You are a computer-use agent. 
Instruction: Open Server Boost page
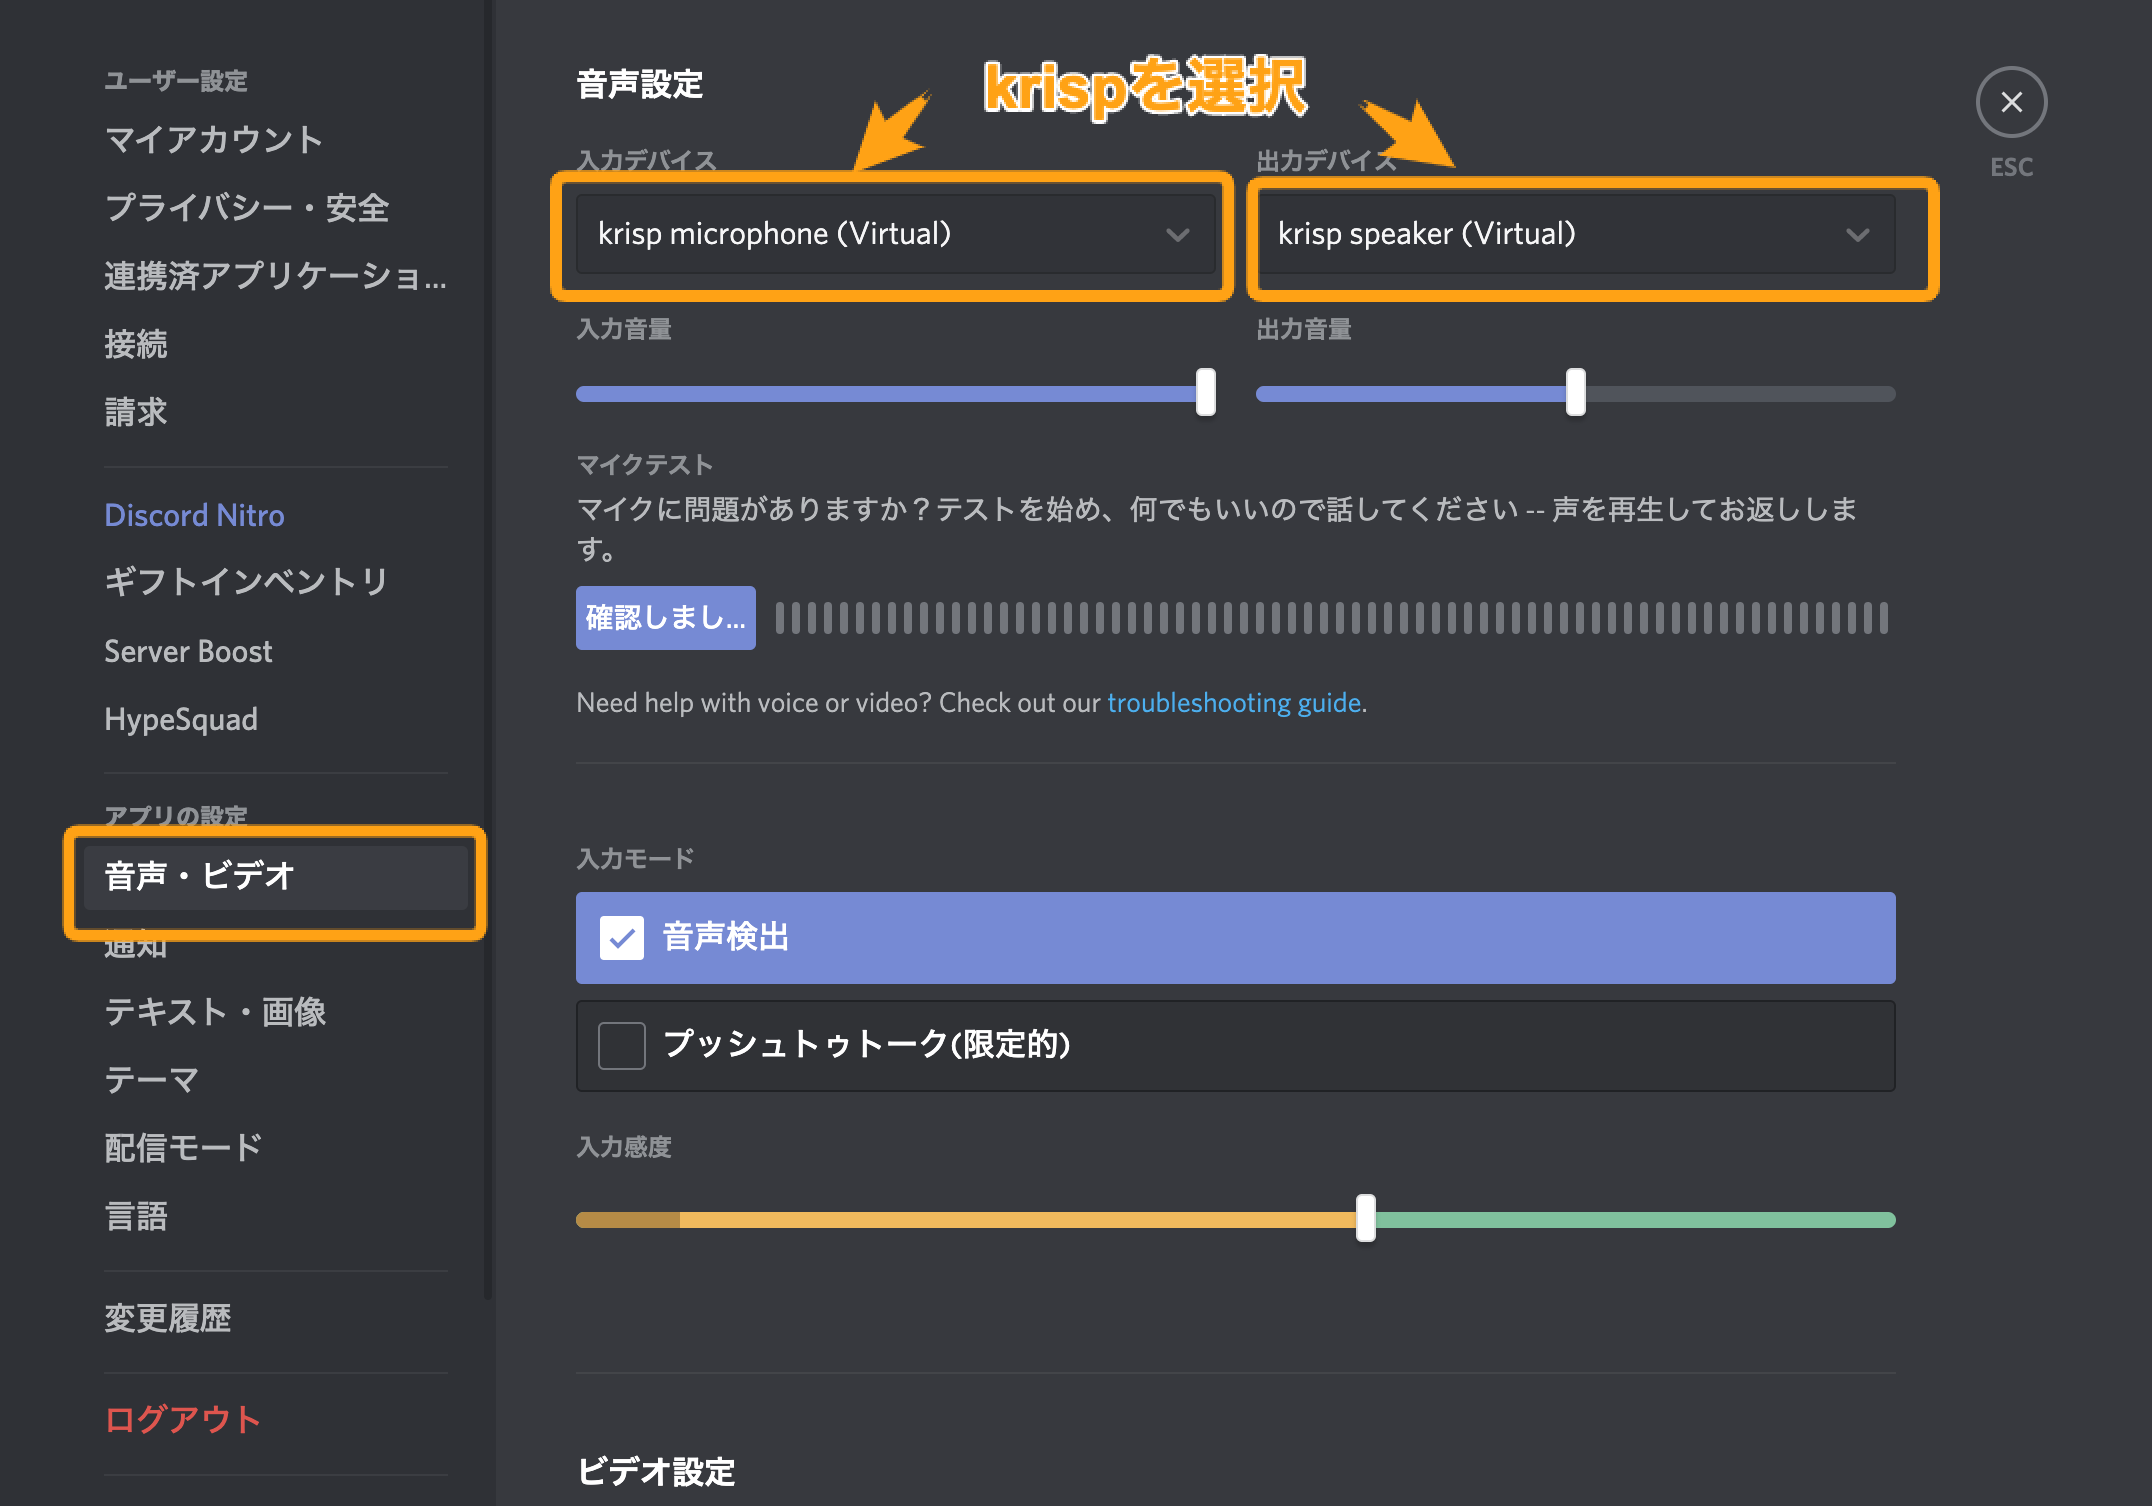coord(189,651)
